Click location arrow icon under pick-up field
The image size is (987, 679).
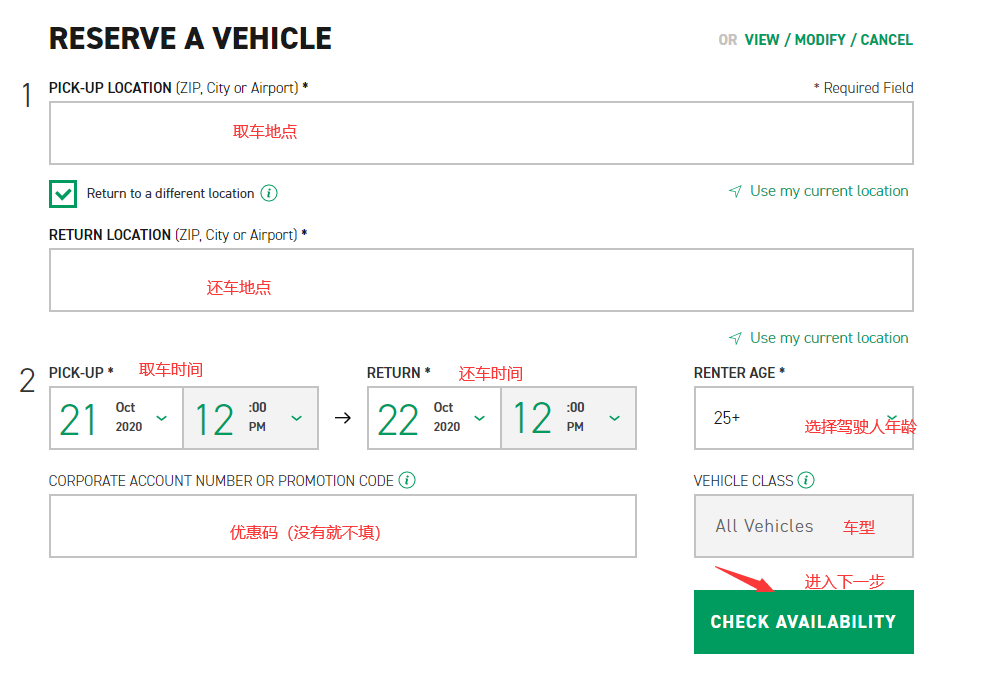pyautogui.click(x=735, y=191)
